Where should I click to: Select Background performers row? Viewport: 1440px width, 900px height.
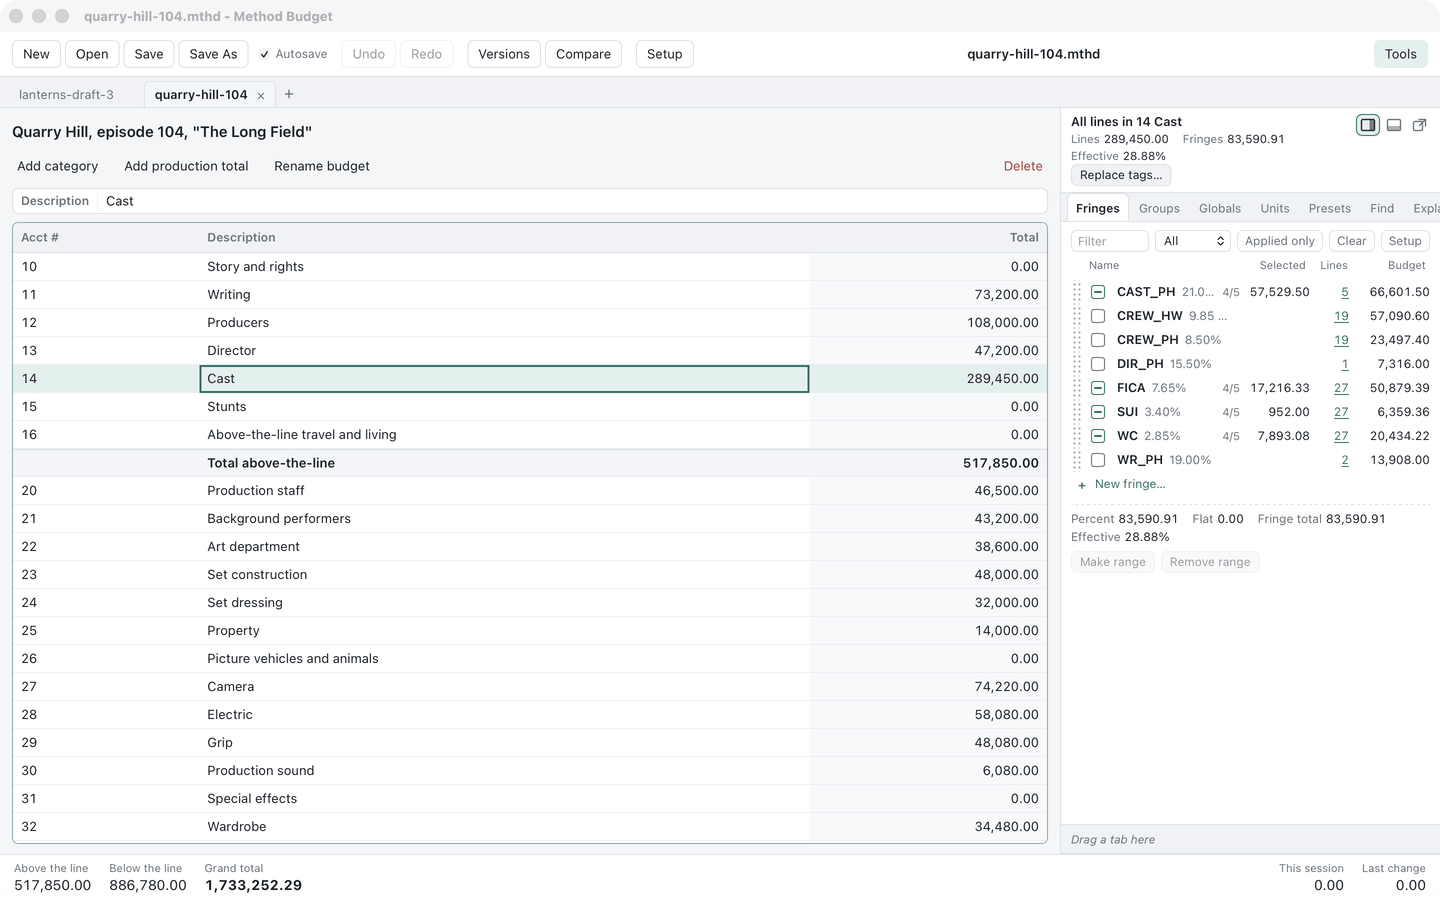[530, 519]
